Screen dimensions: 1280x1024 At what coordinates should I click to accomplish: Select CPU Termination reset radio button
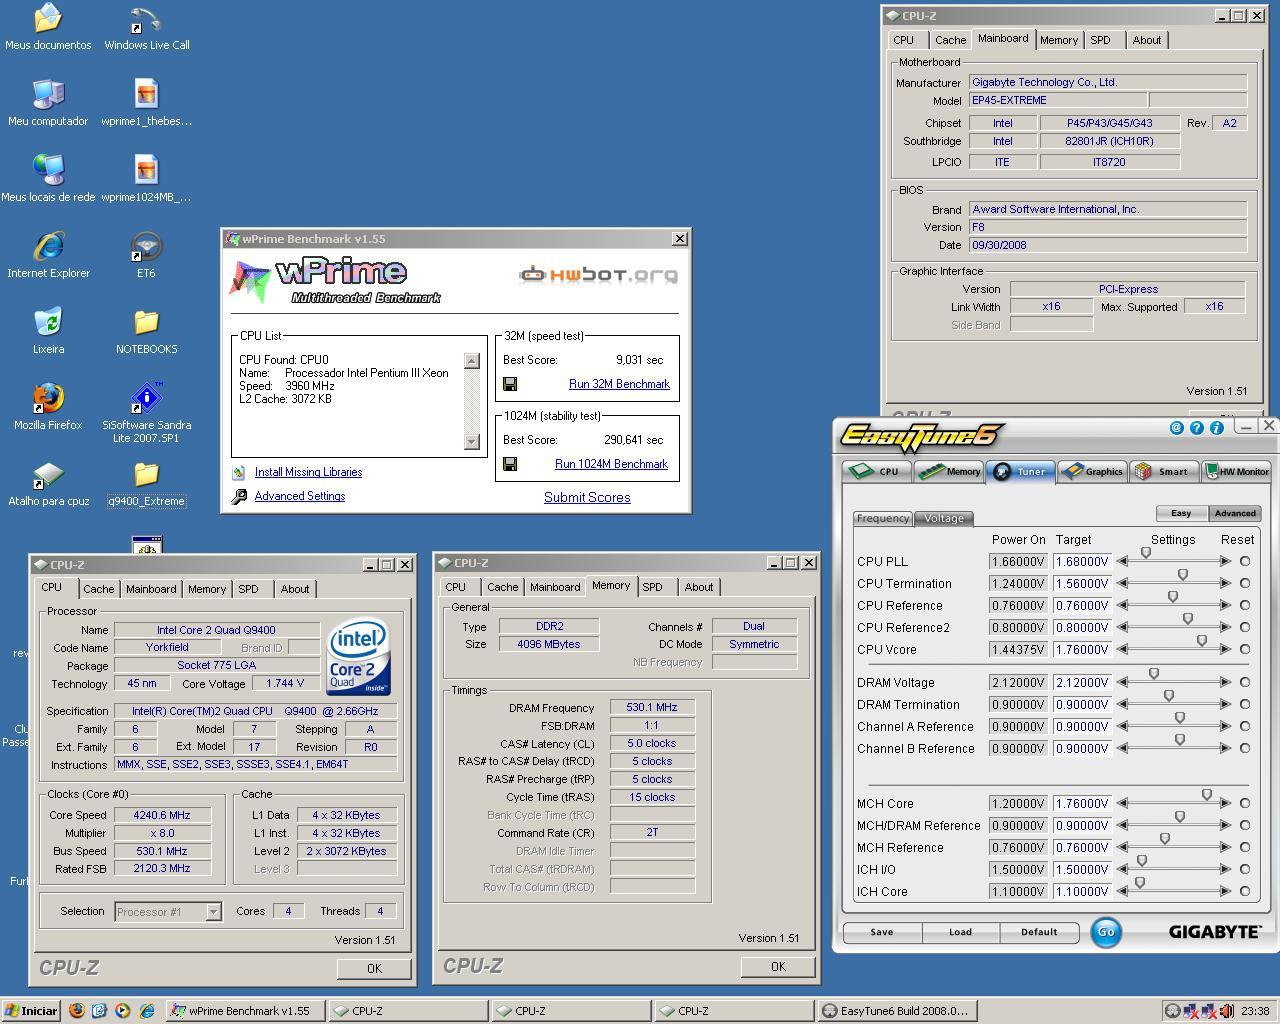click(1245, 583)
